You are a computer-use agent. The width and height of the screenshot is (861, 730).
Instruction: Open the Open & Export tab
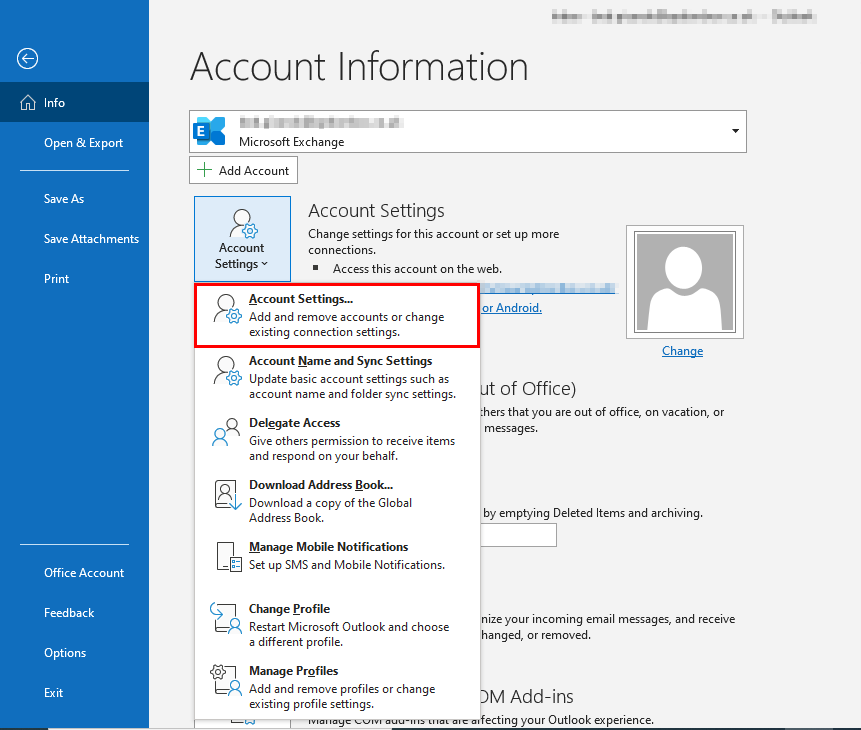[x=74, y=143]
